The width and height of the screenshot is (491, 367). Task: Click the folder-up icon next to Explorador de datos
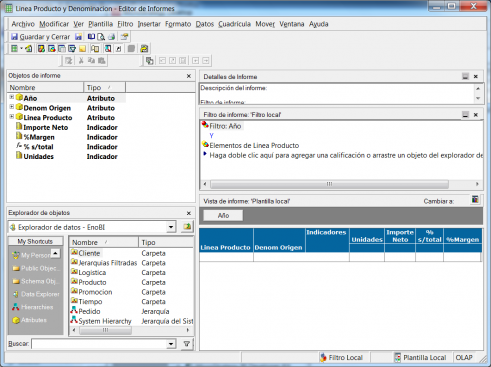click(x=187, y=227)
